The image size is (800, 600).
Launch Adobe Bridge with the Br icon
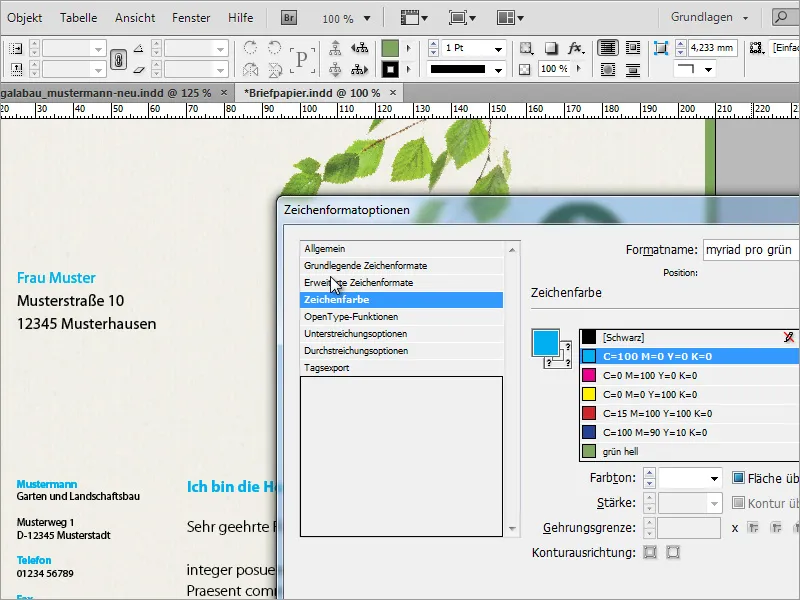point(289,18)
